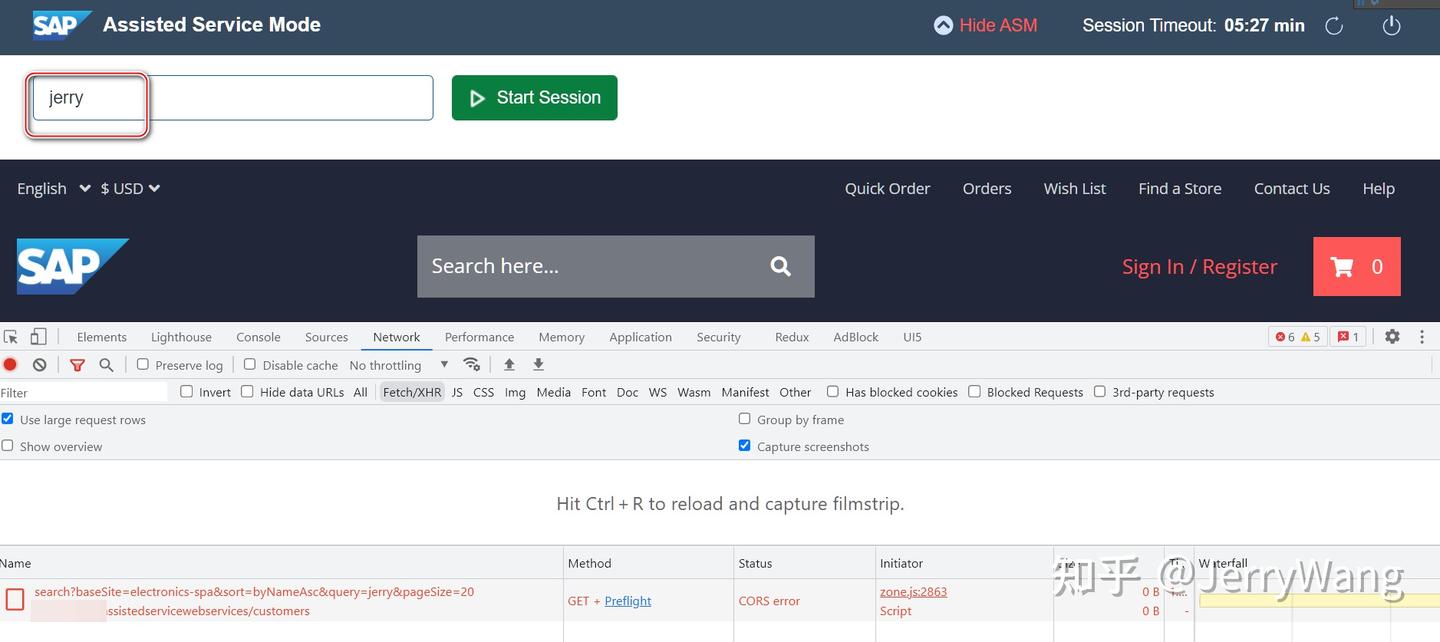Click the 6 errors 5 warnings counter
Screen dimensions: 1440x642
[1298, 337]
